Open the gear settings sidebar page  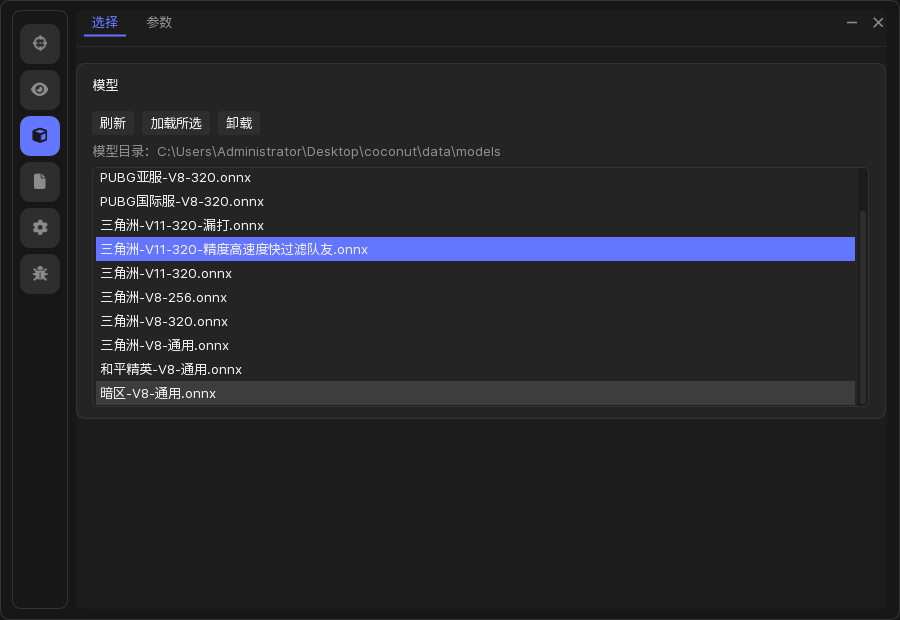point(40,227)
